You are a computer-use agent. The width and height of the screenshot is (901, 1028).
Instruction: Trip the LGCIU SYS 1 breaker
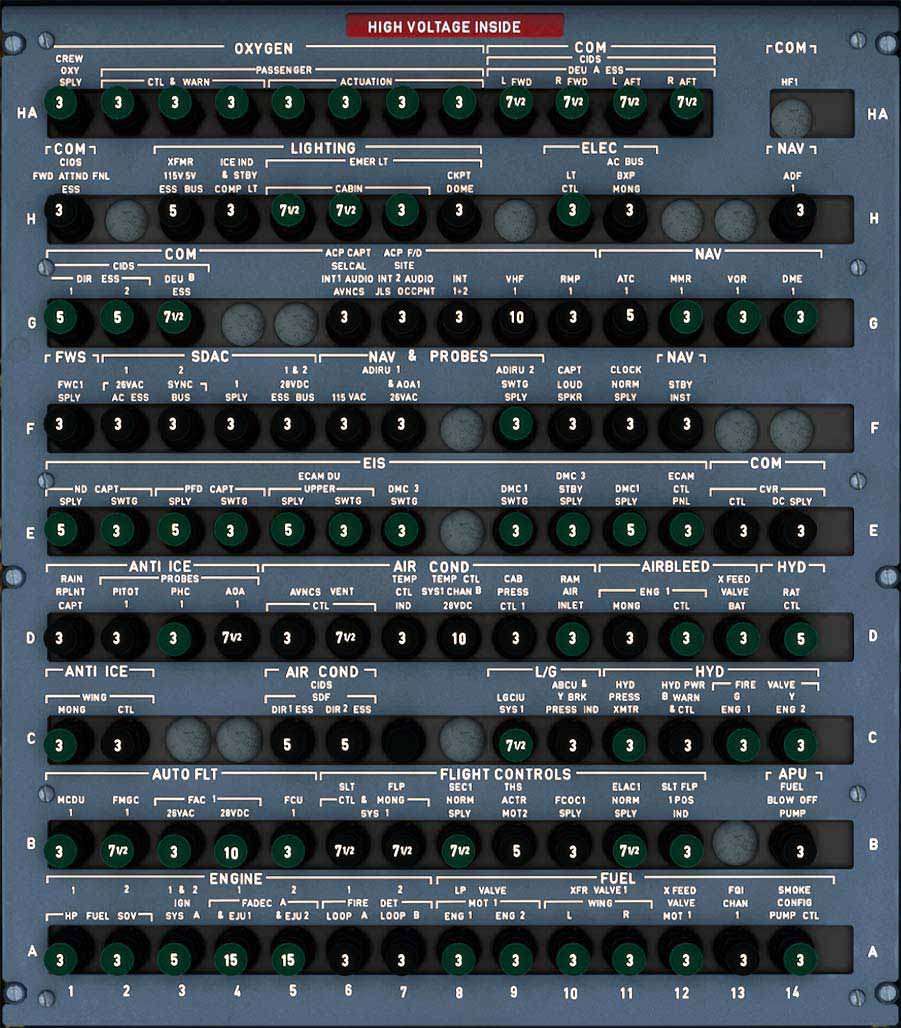(515, 744)
